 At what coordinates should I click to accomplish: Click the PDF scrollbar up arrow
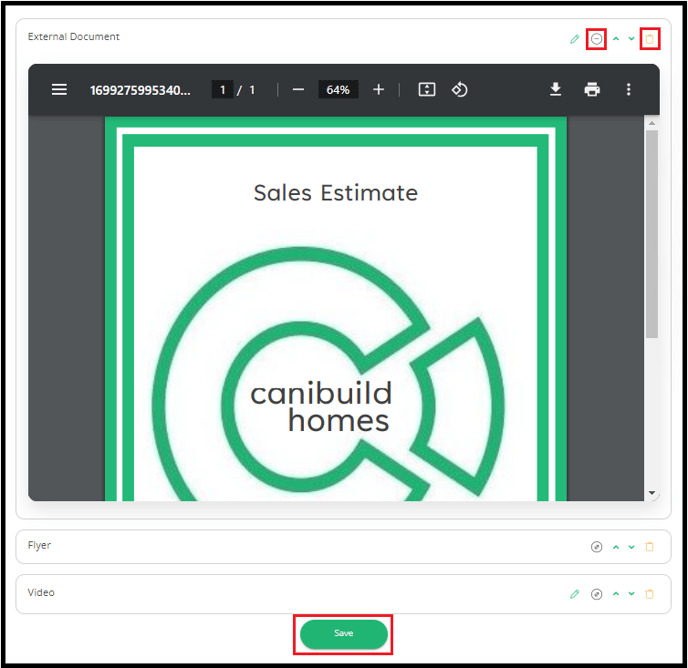tap(652, 123)
